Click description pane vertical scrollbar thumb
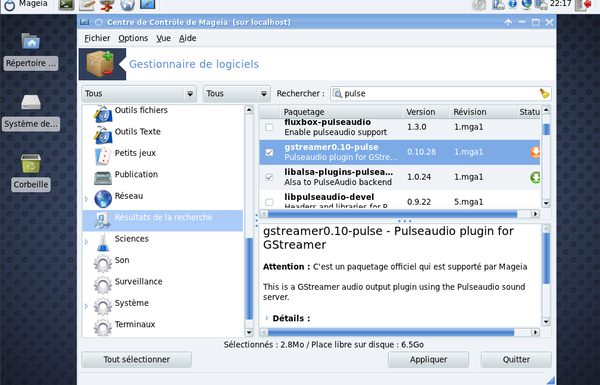 click(x=546, y=258)
